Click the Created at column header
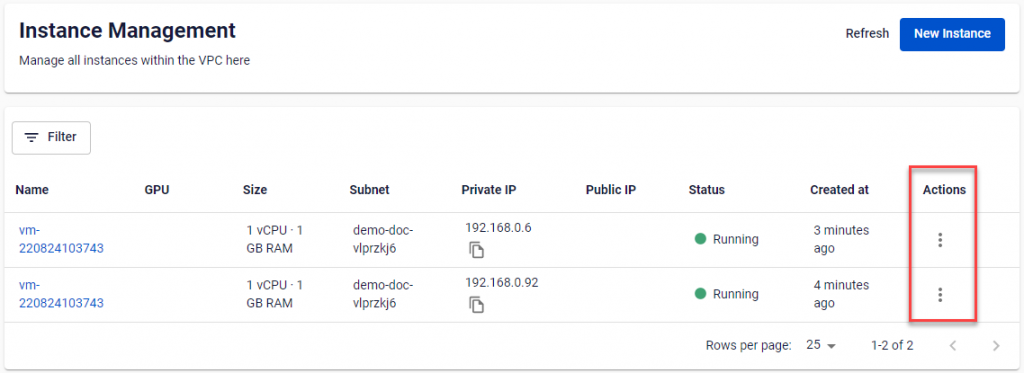 839,190
